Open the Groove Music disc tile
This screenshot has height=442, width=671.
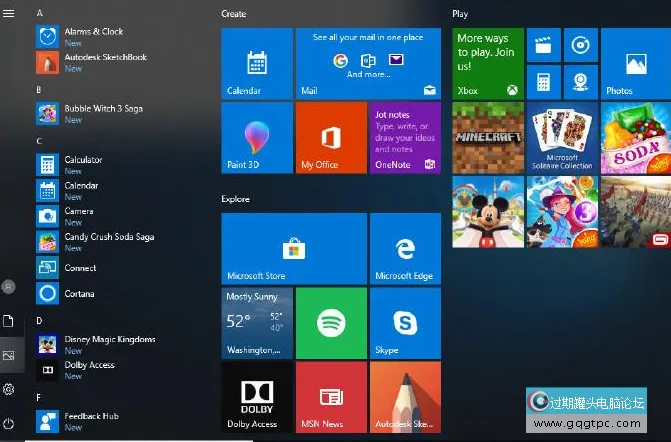tap(581, 45)
